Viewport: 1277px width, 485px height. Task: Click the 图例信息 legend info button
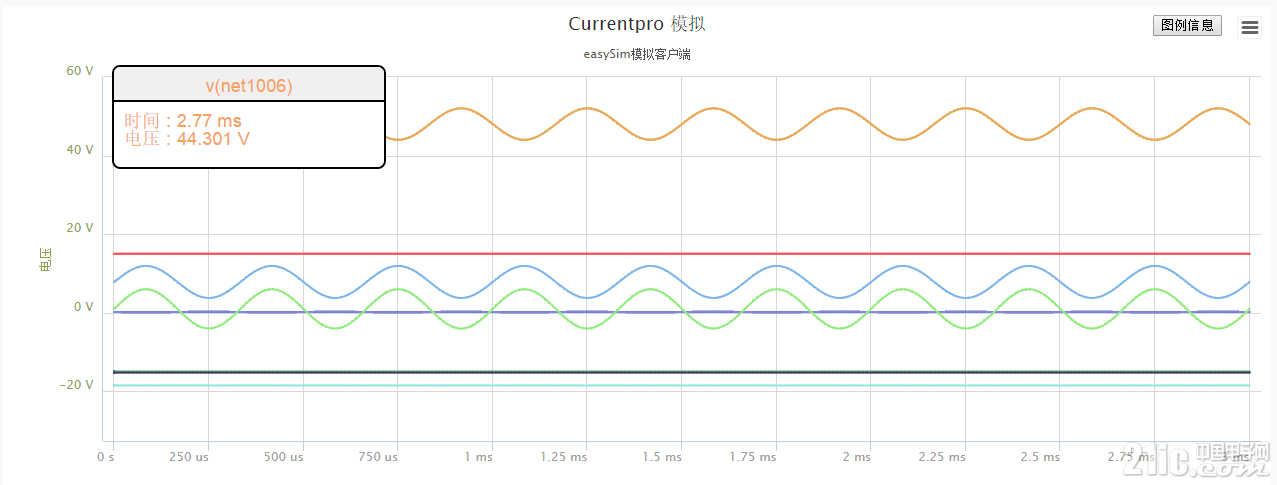[1187, 26]
